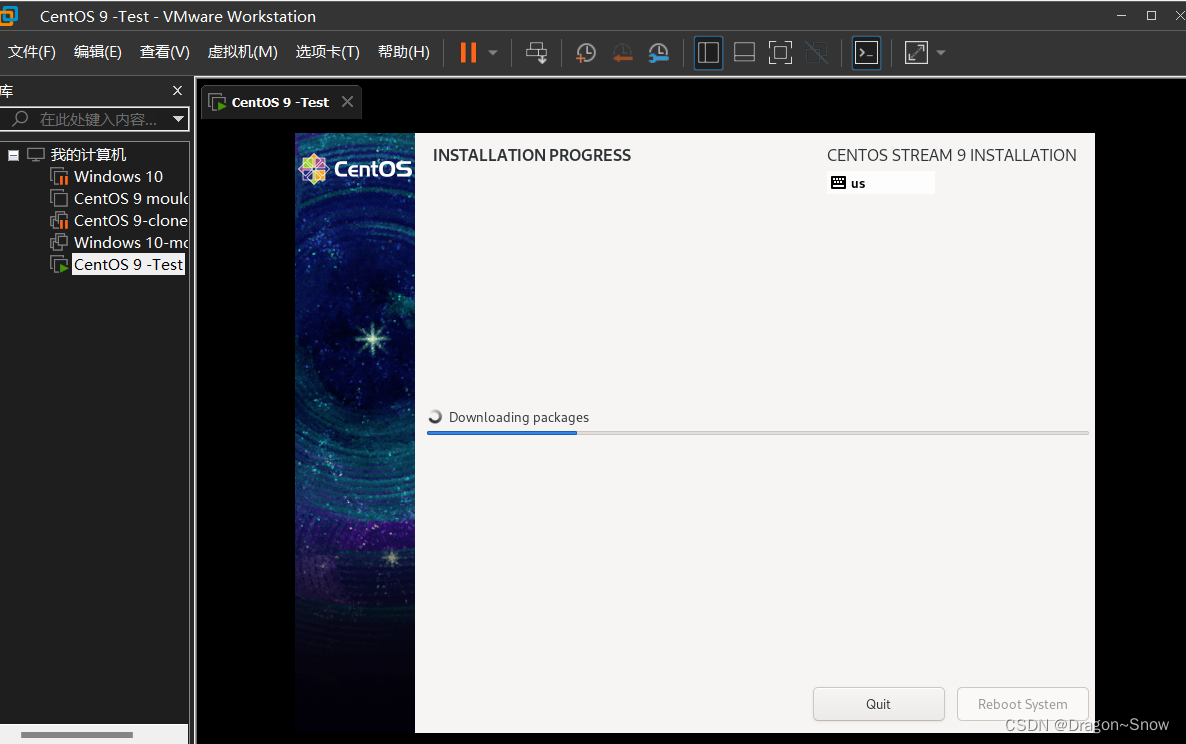This screenshot has height=744, width=1186.
Task: Click the us keyboard layout indicator
Action: click(880, 183)
